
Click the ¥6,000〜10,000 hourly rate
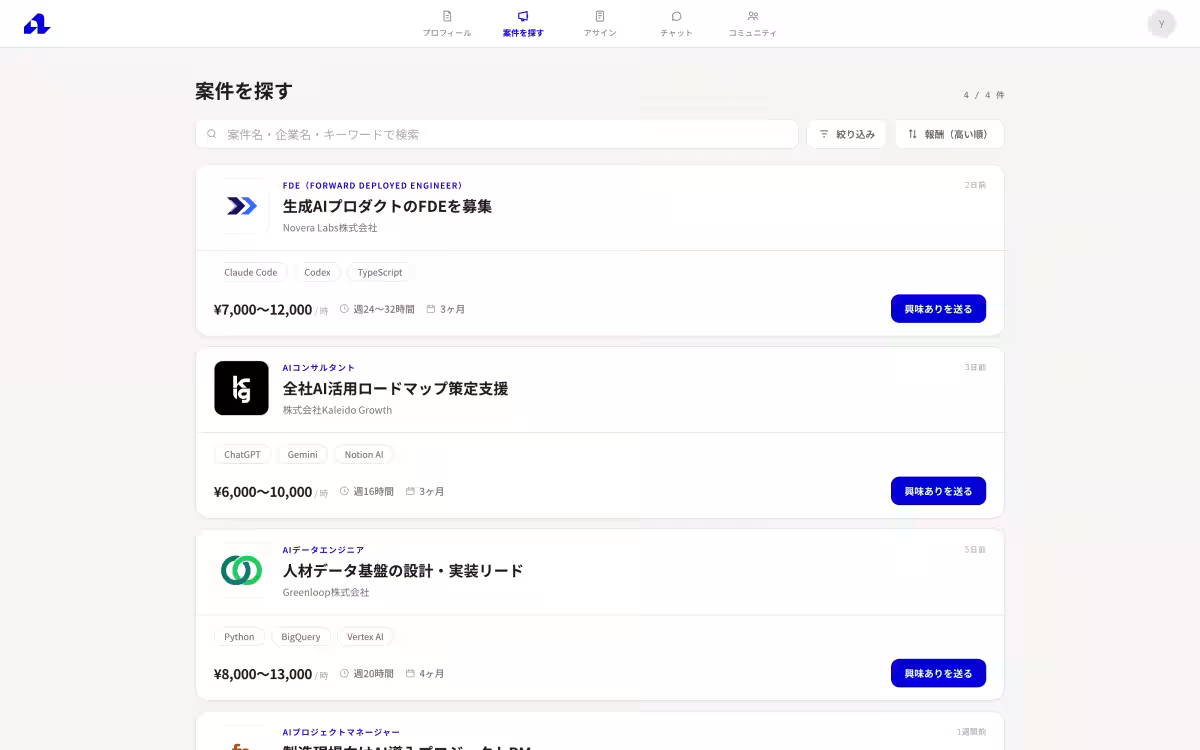(263, 491)
